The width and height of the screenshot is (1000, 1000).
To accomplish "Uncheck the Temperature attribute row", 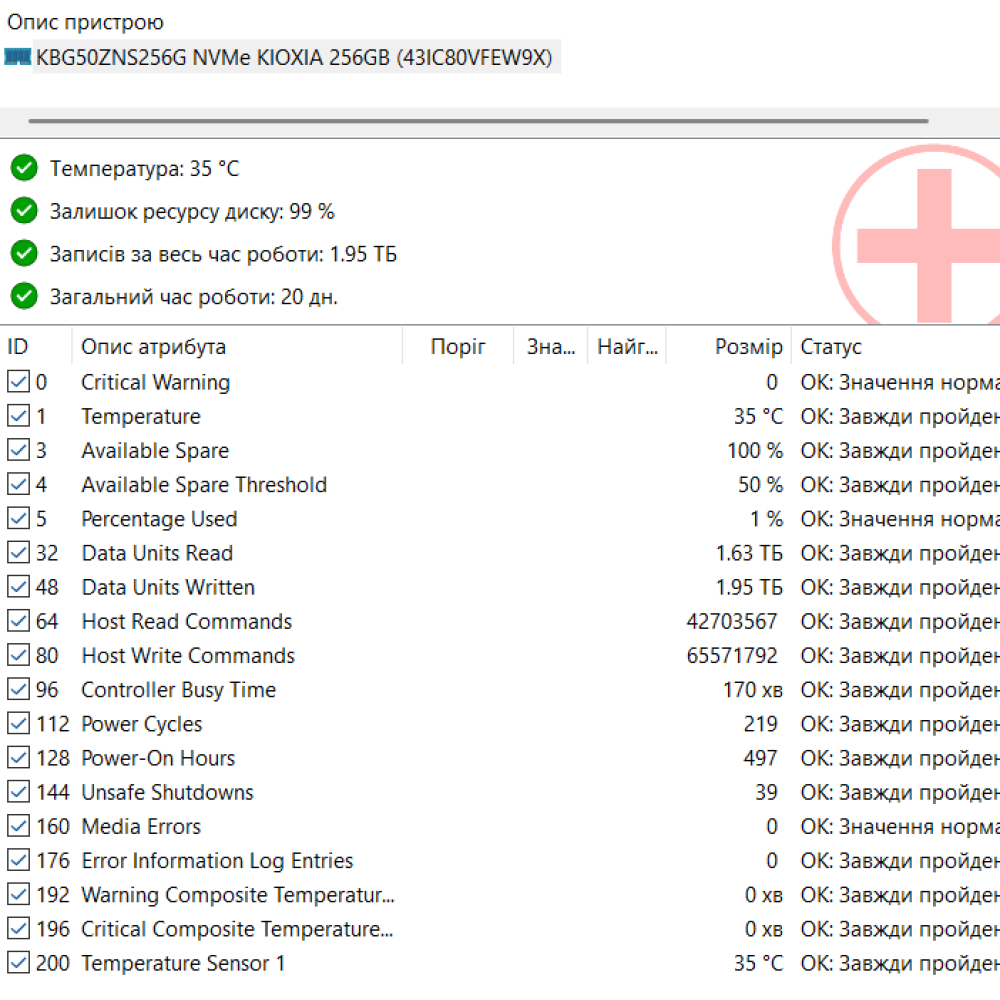I will point(17,416).
